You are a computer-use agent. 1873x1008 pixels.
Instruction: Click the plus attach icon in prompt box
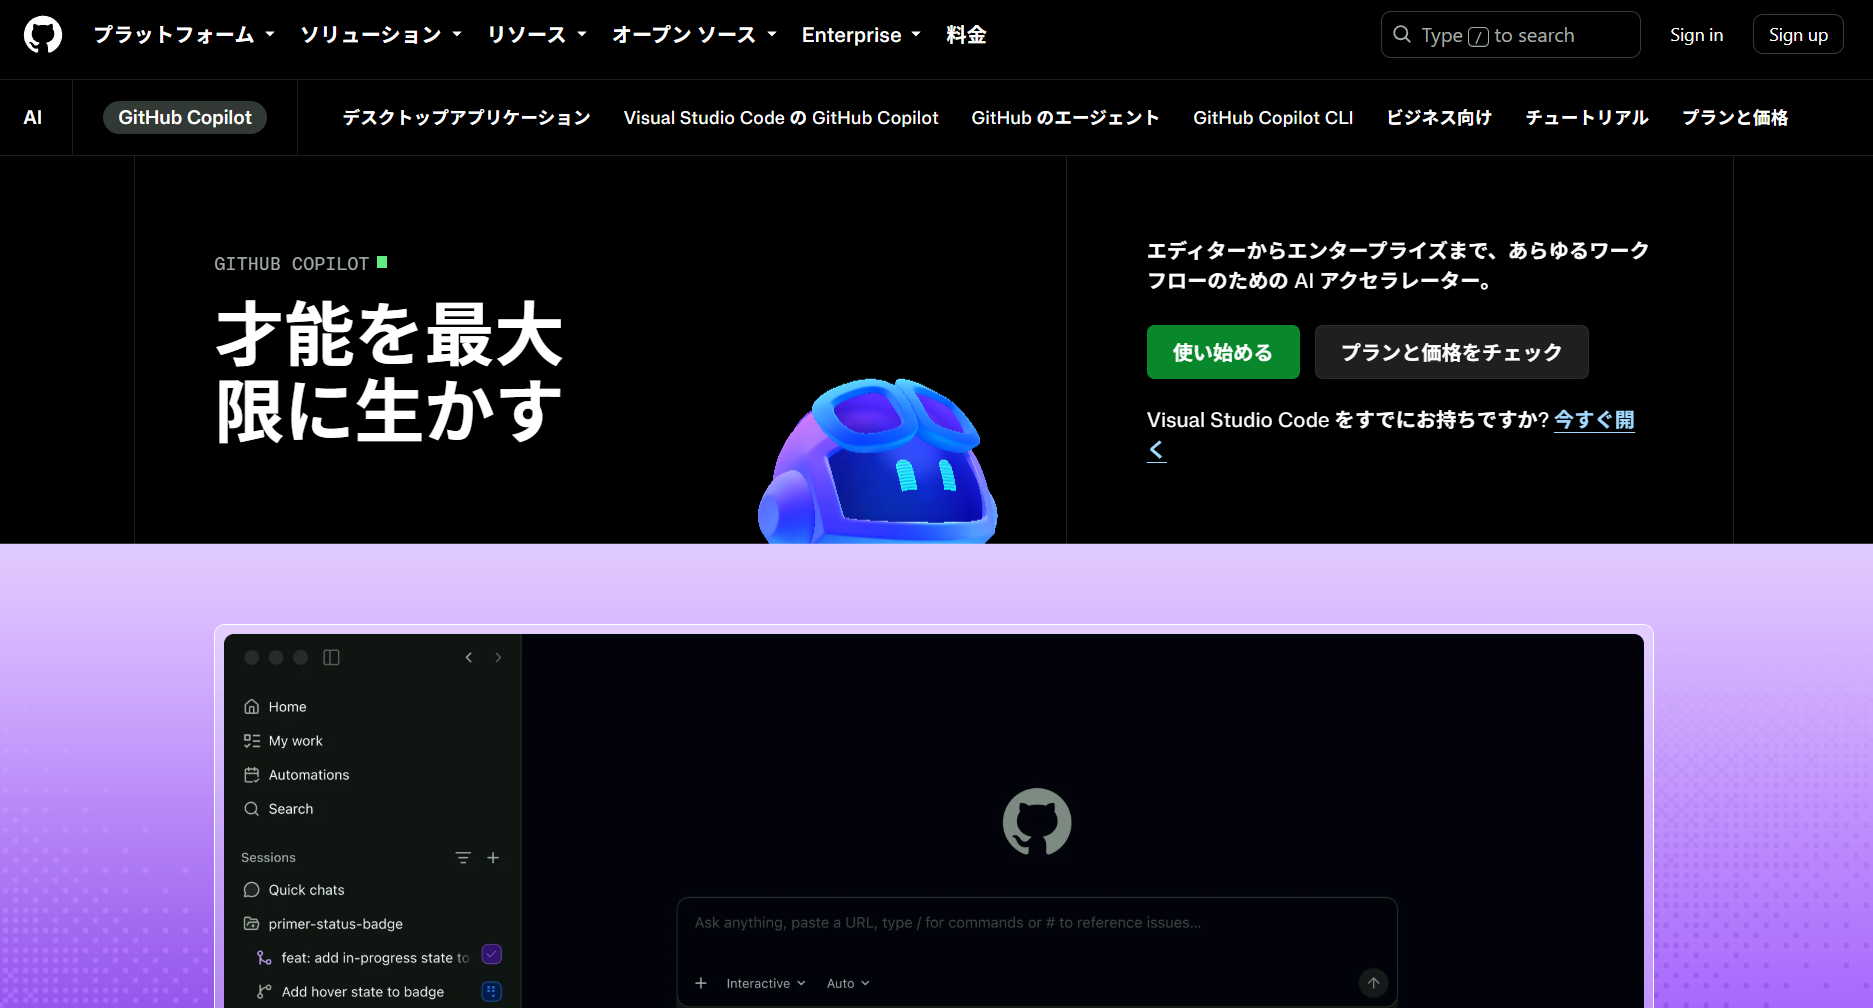[701, 984]
